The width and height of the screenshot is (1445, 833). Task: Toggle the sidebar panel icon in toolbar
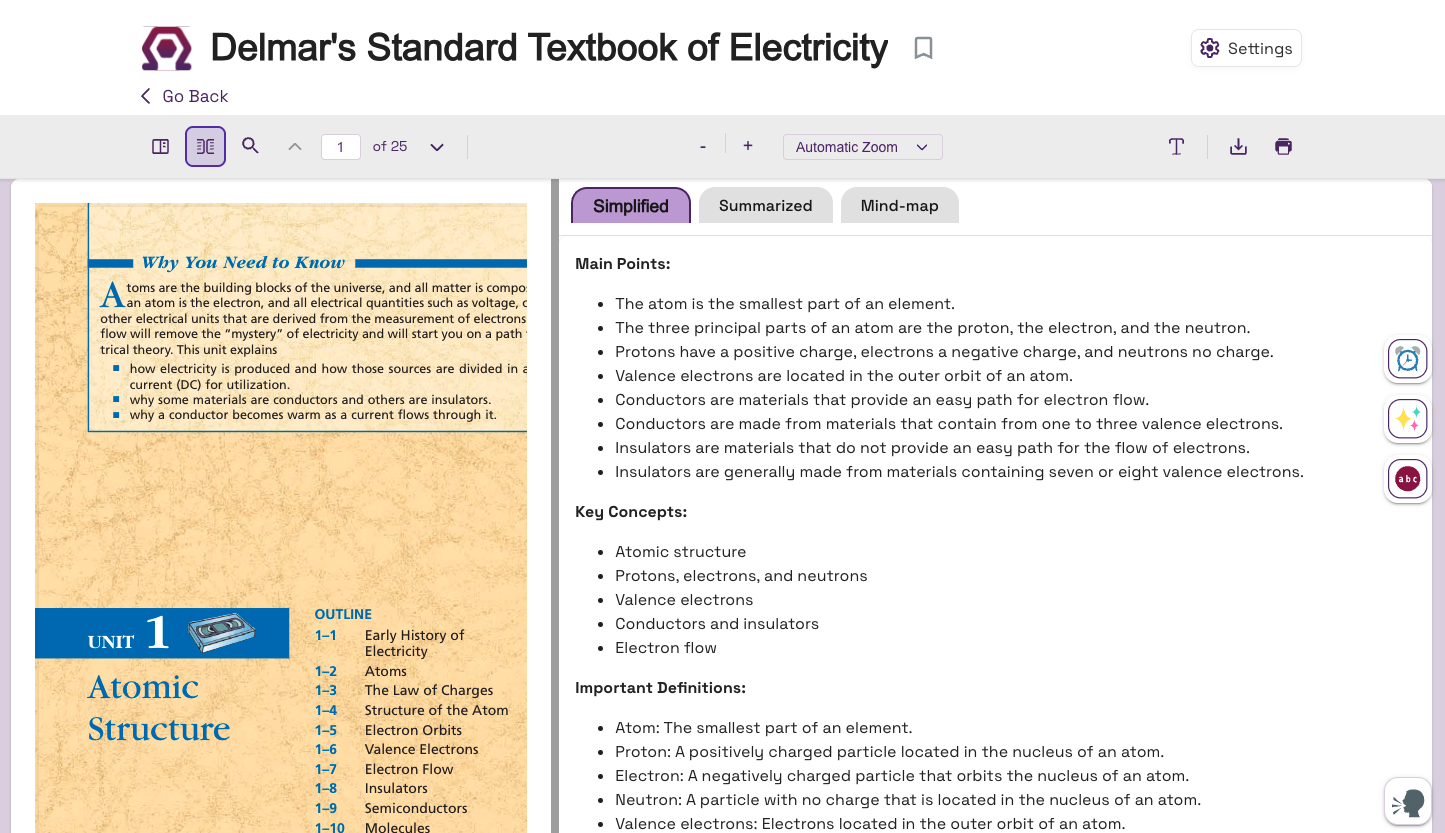point(160,147)
